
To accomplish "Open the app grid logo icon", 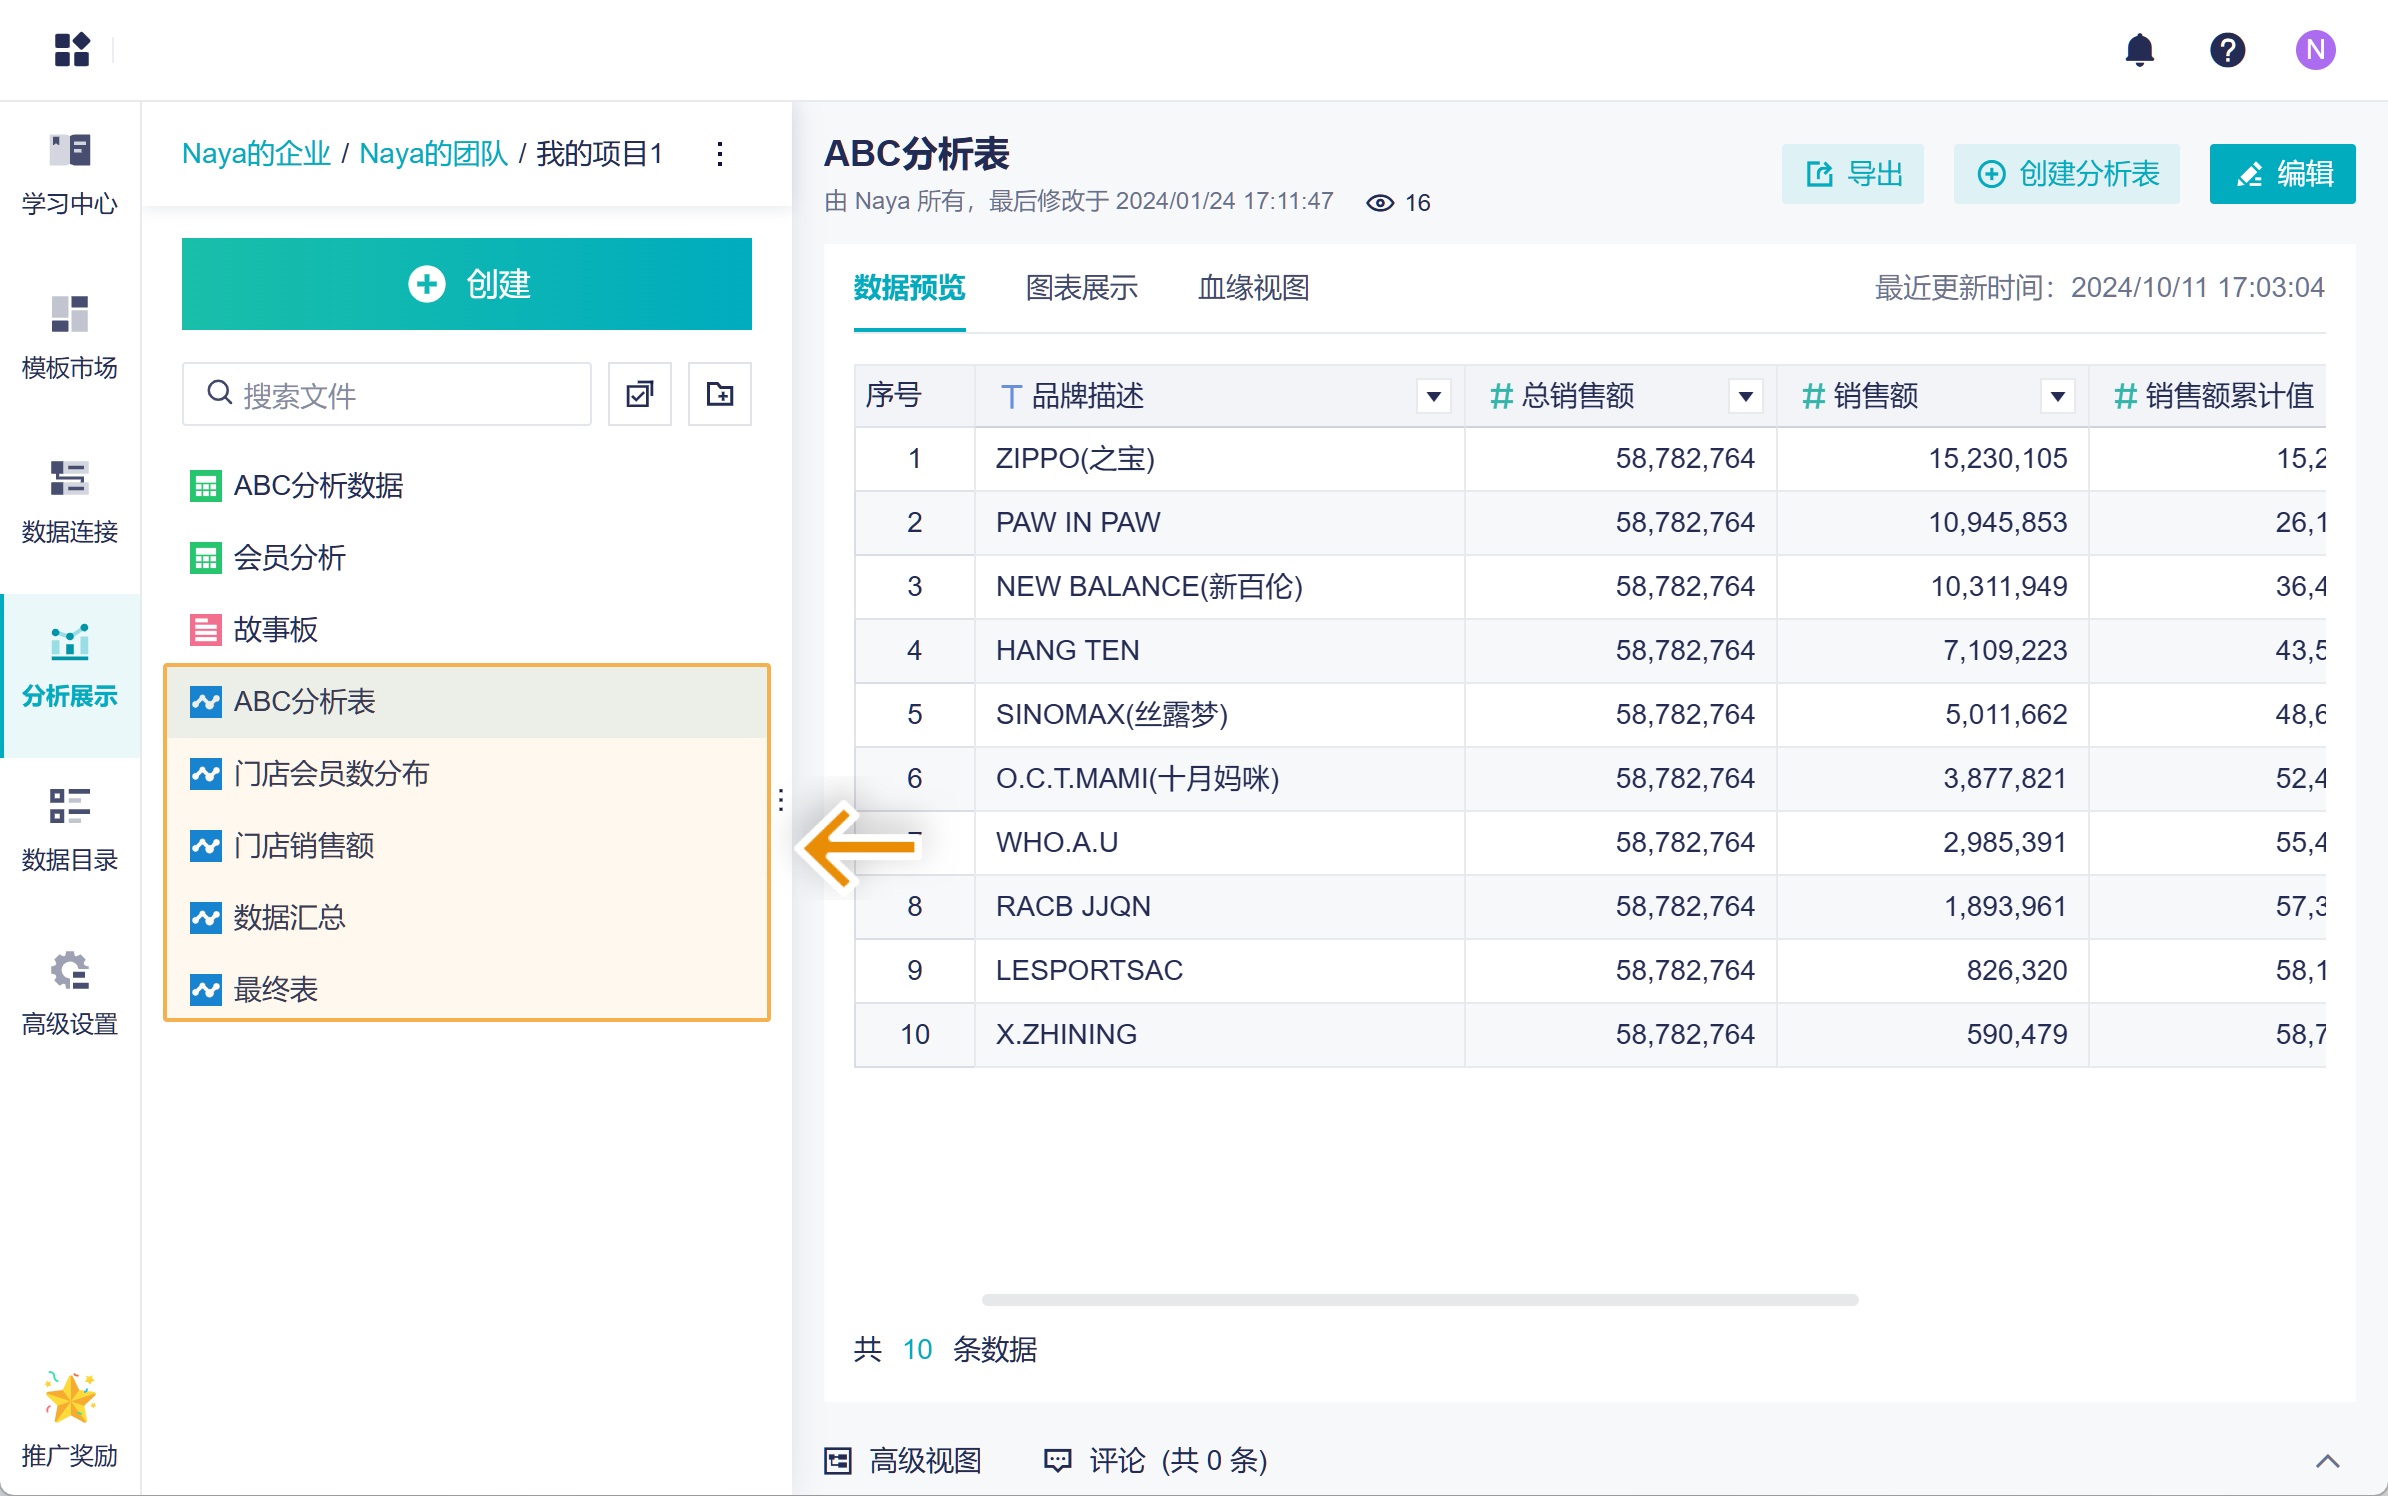I will pos(72,50).
